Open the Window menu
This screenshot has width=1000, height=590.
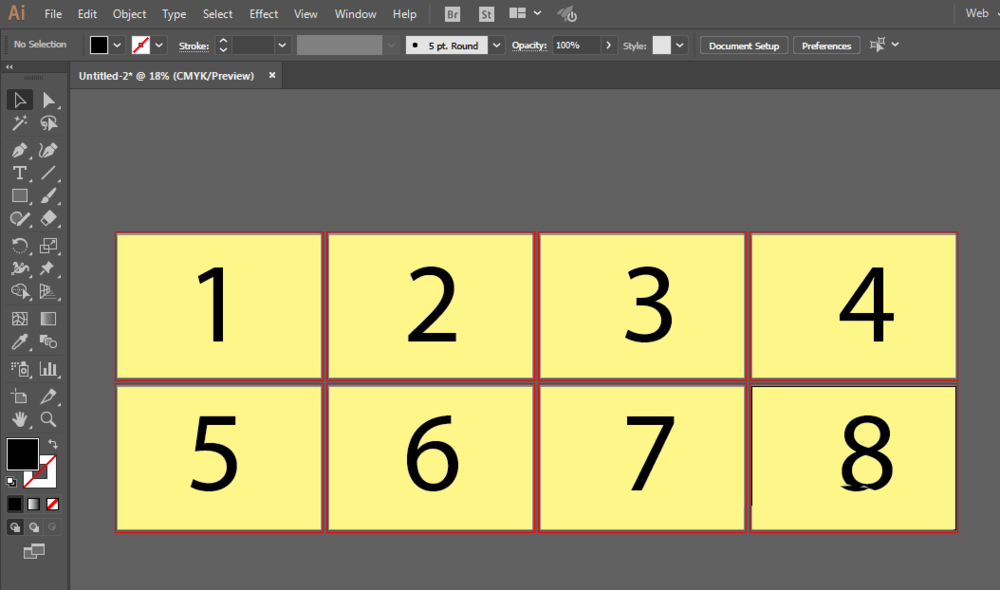click(x=355, y=14)
